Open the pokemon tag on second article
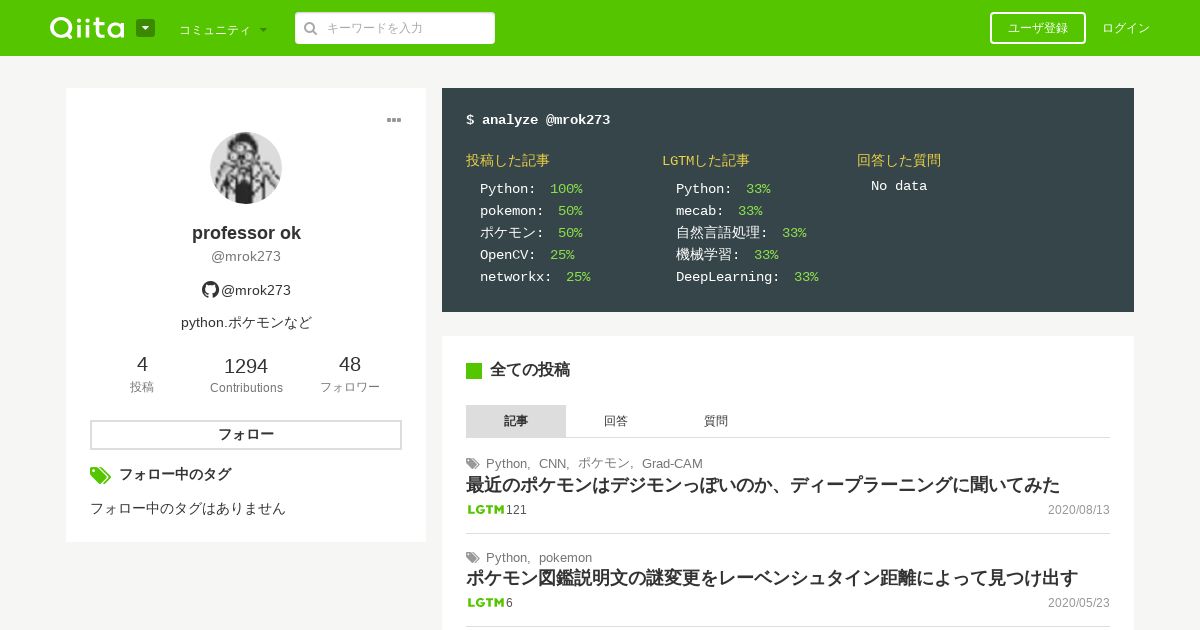Image resolution: width=1200 pixels, height=630 pixels. point(565,558)
